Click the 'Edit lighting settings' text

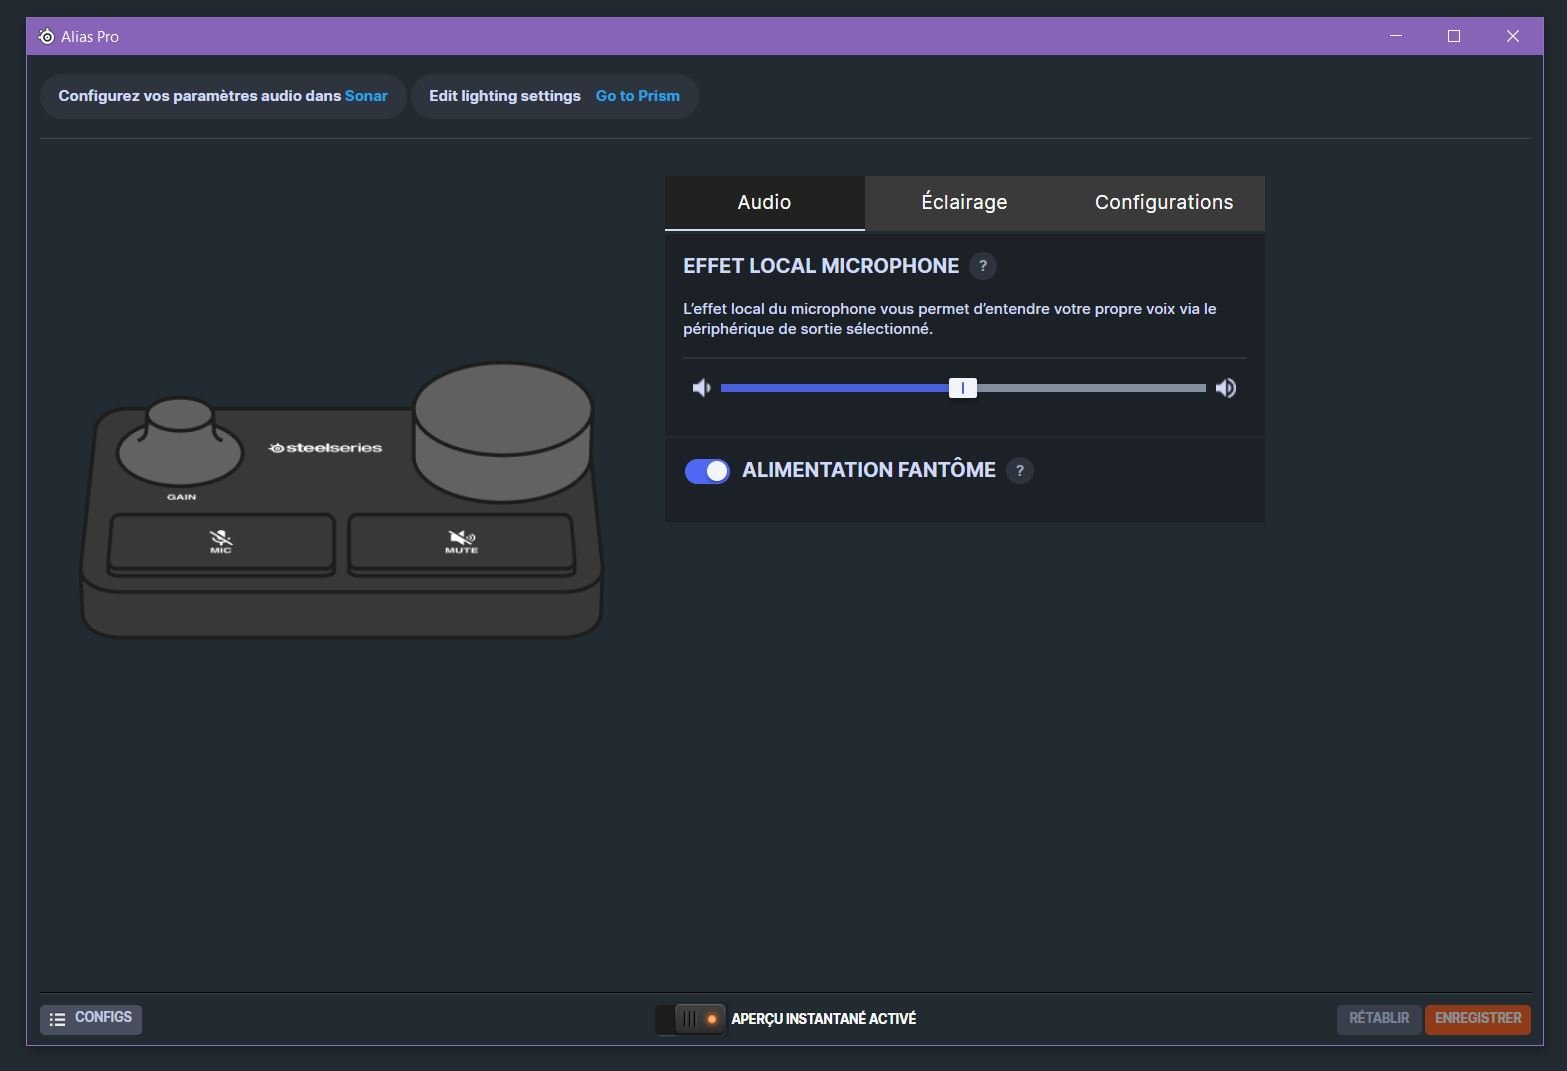[x=505, y=96]
